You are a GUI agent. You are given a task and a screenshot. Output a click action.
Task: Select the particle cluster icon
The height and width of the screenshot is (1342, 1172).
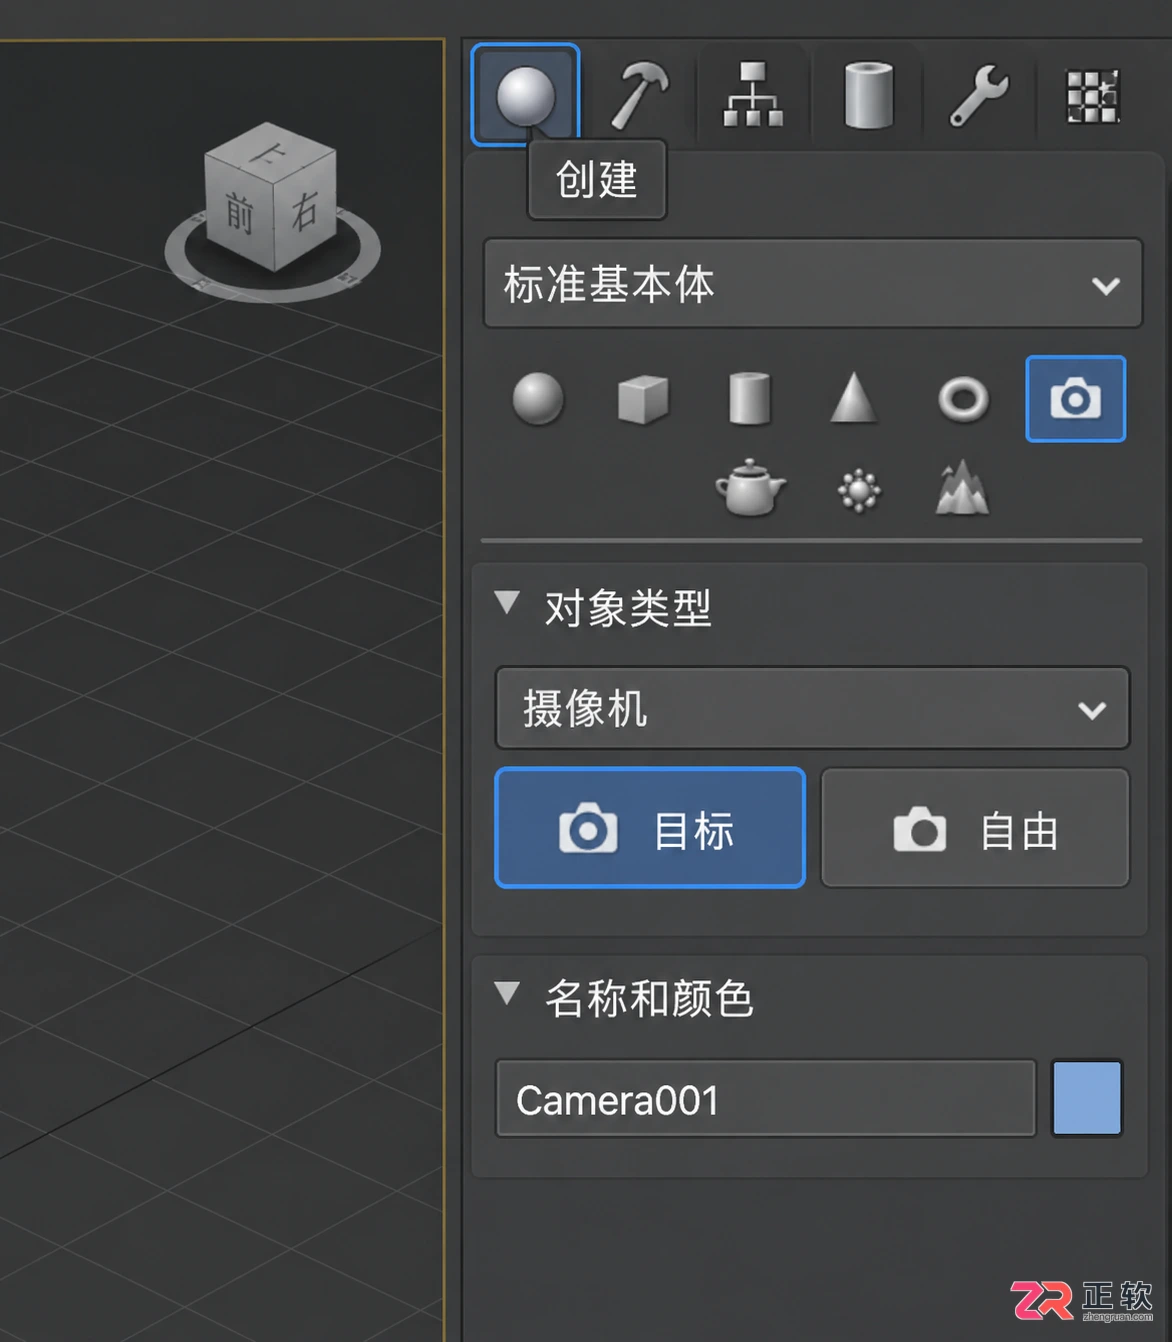[x=859, y=491]
